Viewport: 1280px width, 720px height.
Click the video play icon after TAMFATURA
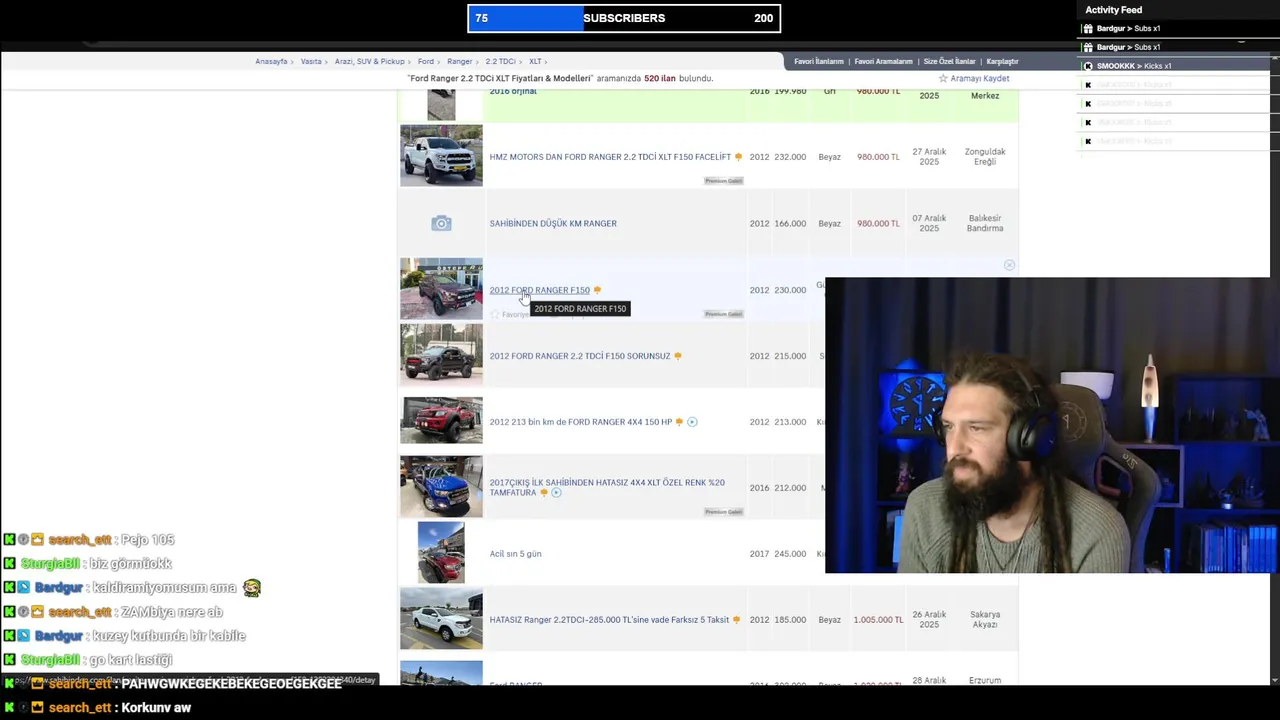[556, 493]
